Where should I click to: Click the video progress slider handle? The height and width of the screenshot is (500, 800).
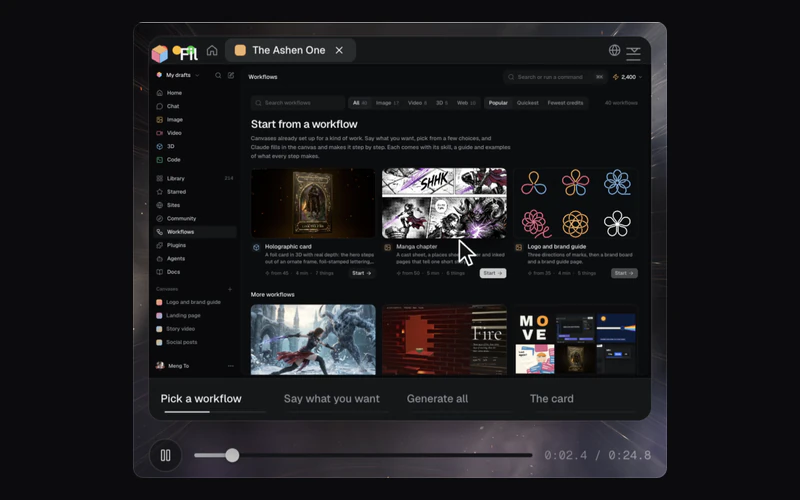(232, 455)
